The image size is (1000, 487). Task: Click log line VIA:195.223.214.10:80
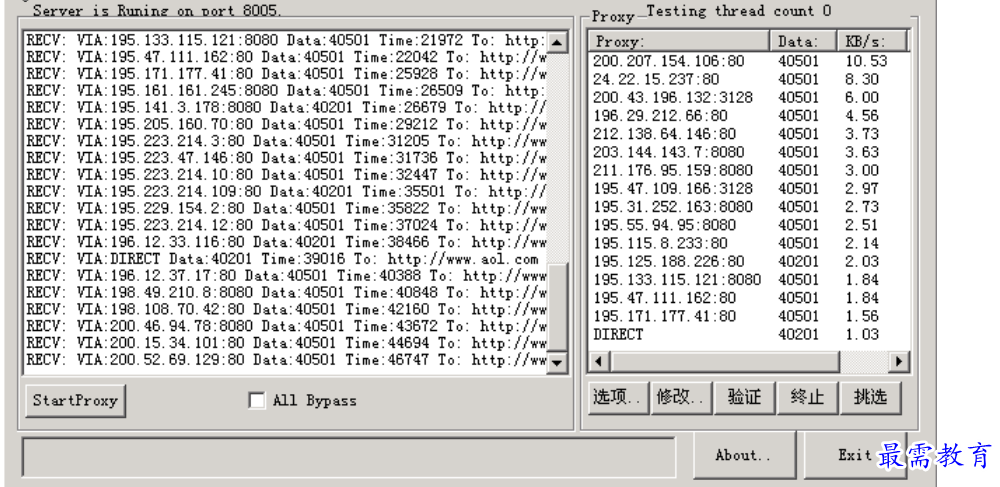pyautogui.click(x=286, y=175)
